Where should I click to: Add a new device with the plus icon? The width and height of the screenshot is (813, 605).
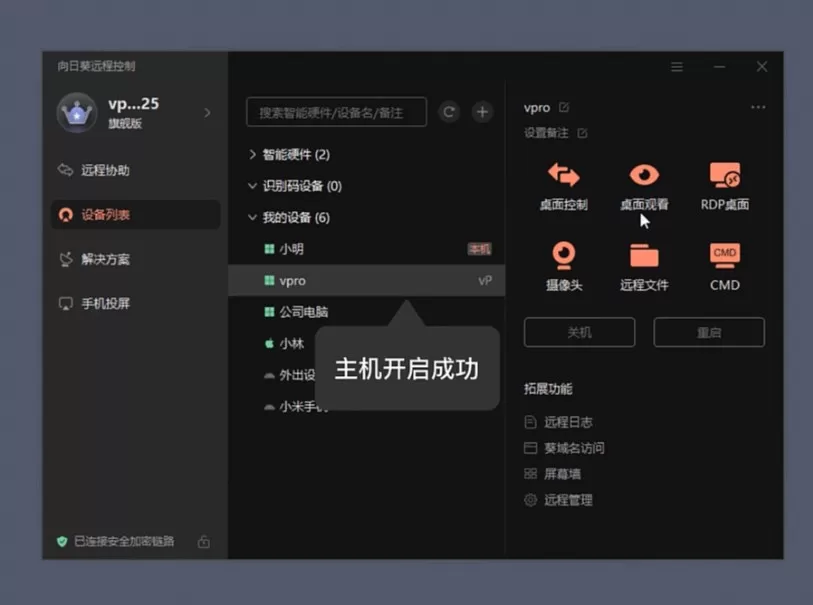[484, 111]
